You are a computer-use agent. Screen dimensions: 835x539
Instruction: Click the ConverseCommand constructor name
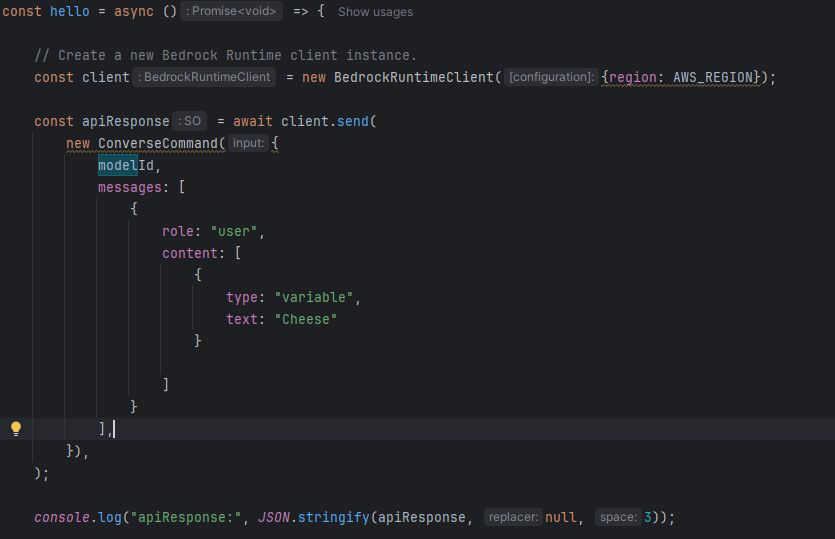(x=158, y=143)
